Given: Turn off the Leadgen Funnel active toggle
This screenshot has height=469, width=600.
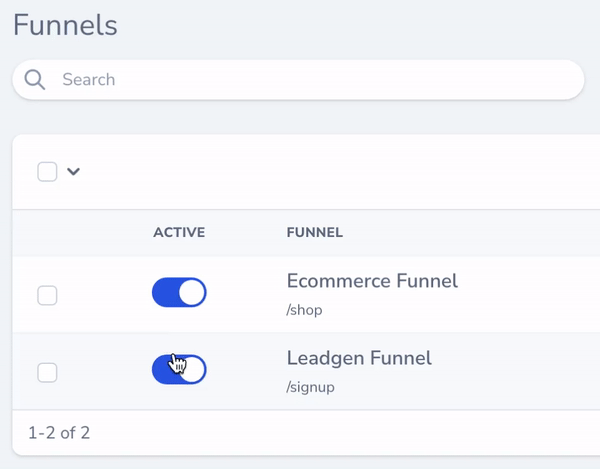Looking at the screenshot, I should coord(179,370).
